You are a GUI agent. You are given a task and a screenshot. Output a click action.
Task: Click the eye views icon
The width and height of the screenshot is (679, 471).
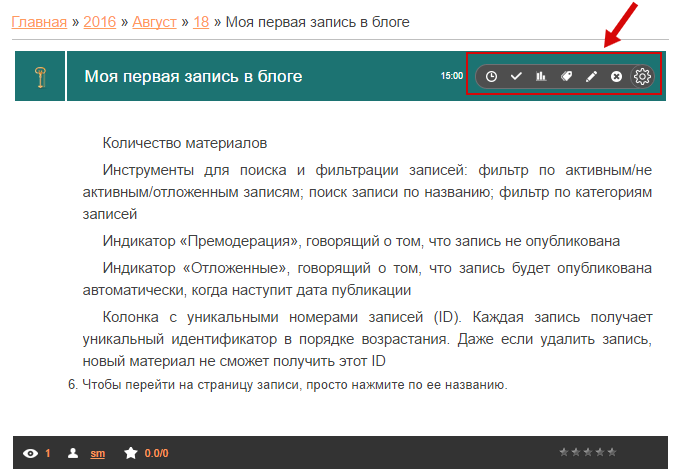31,453
